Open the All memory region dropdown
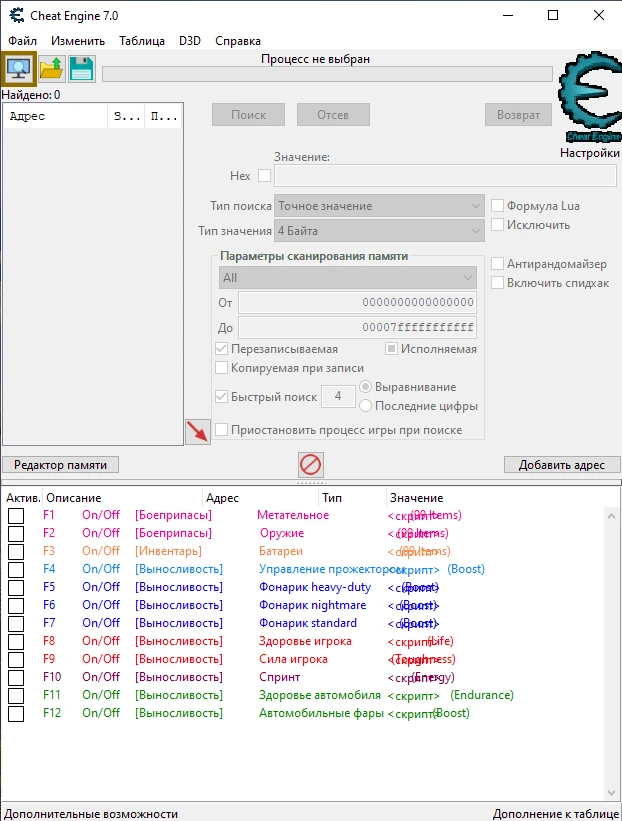 coord(348,278)
